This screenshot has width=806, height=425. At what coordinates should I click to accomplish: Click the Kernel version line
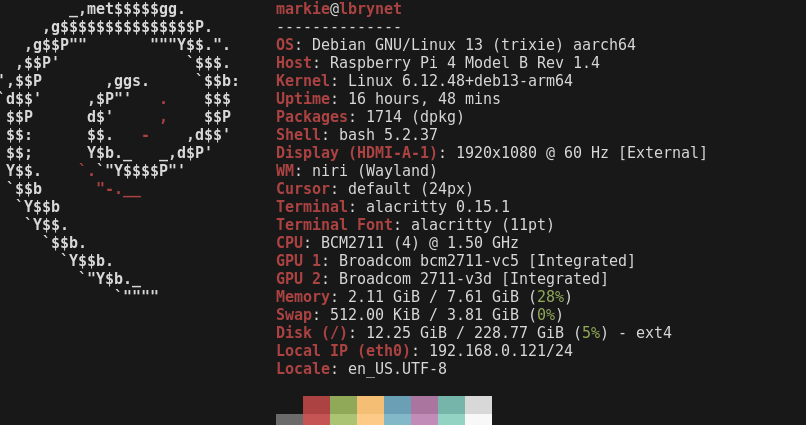tap(424, 81)
